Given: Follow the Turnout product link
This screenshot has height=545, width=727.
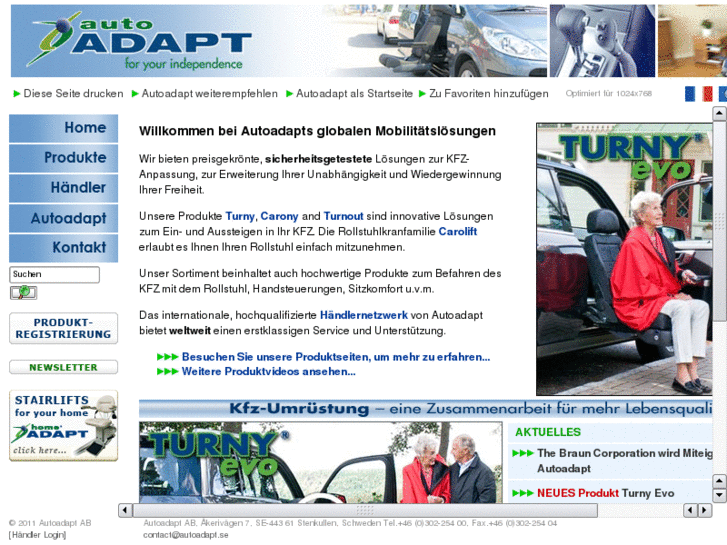Looking at the screenshot, I should tap(343, 216).
